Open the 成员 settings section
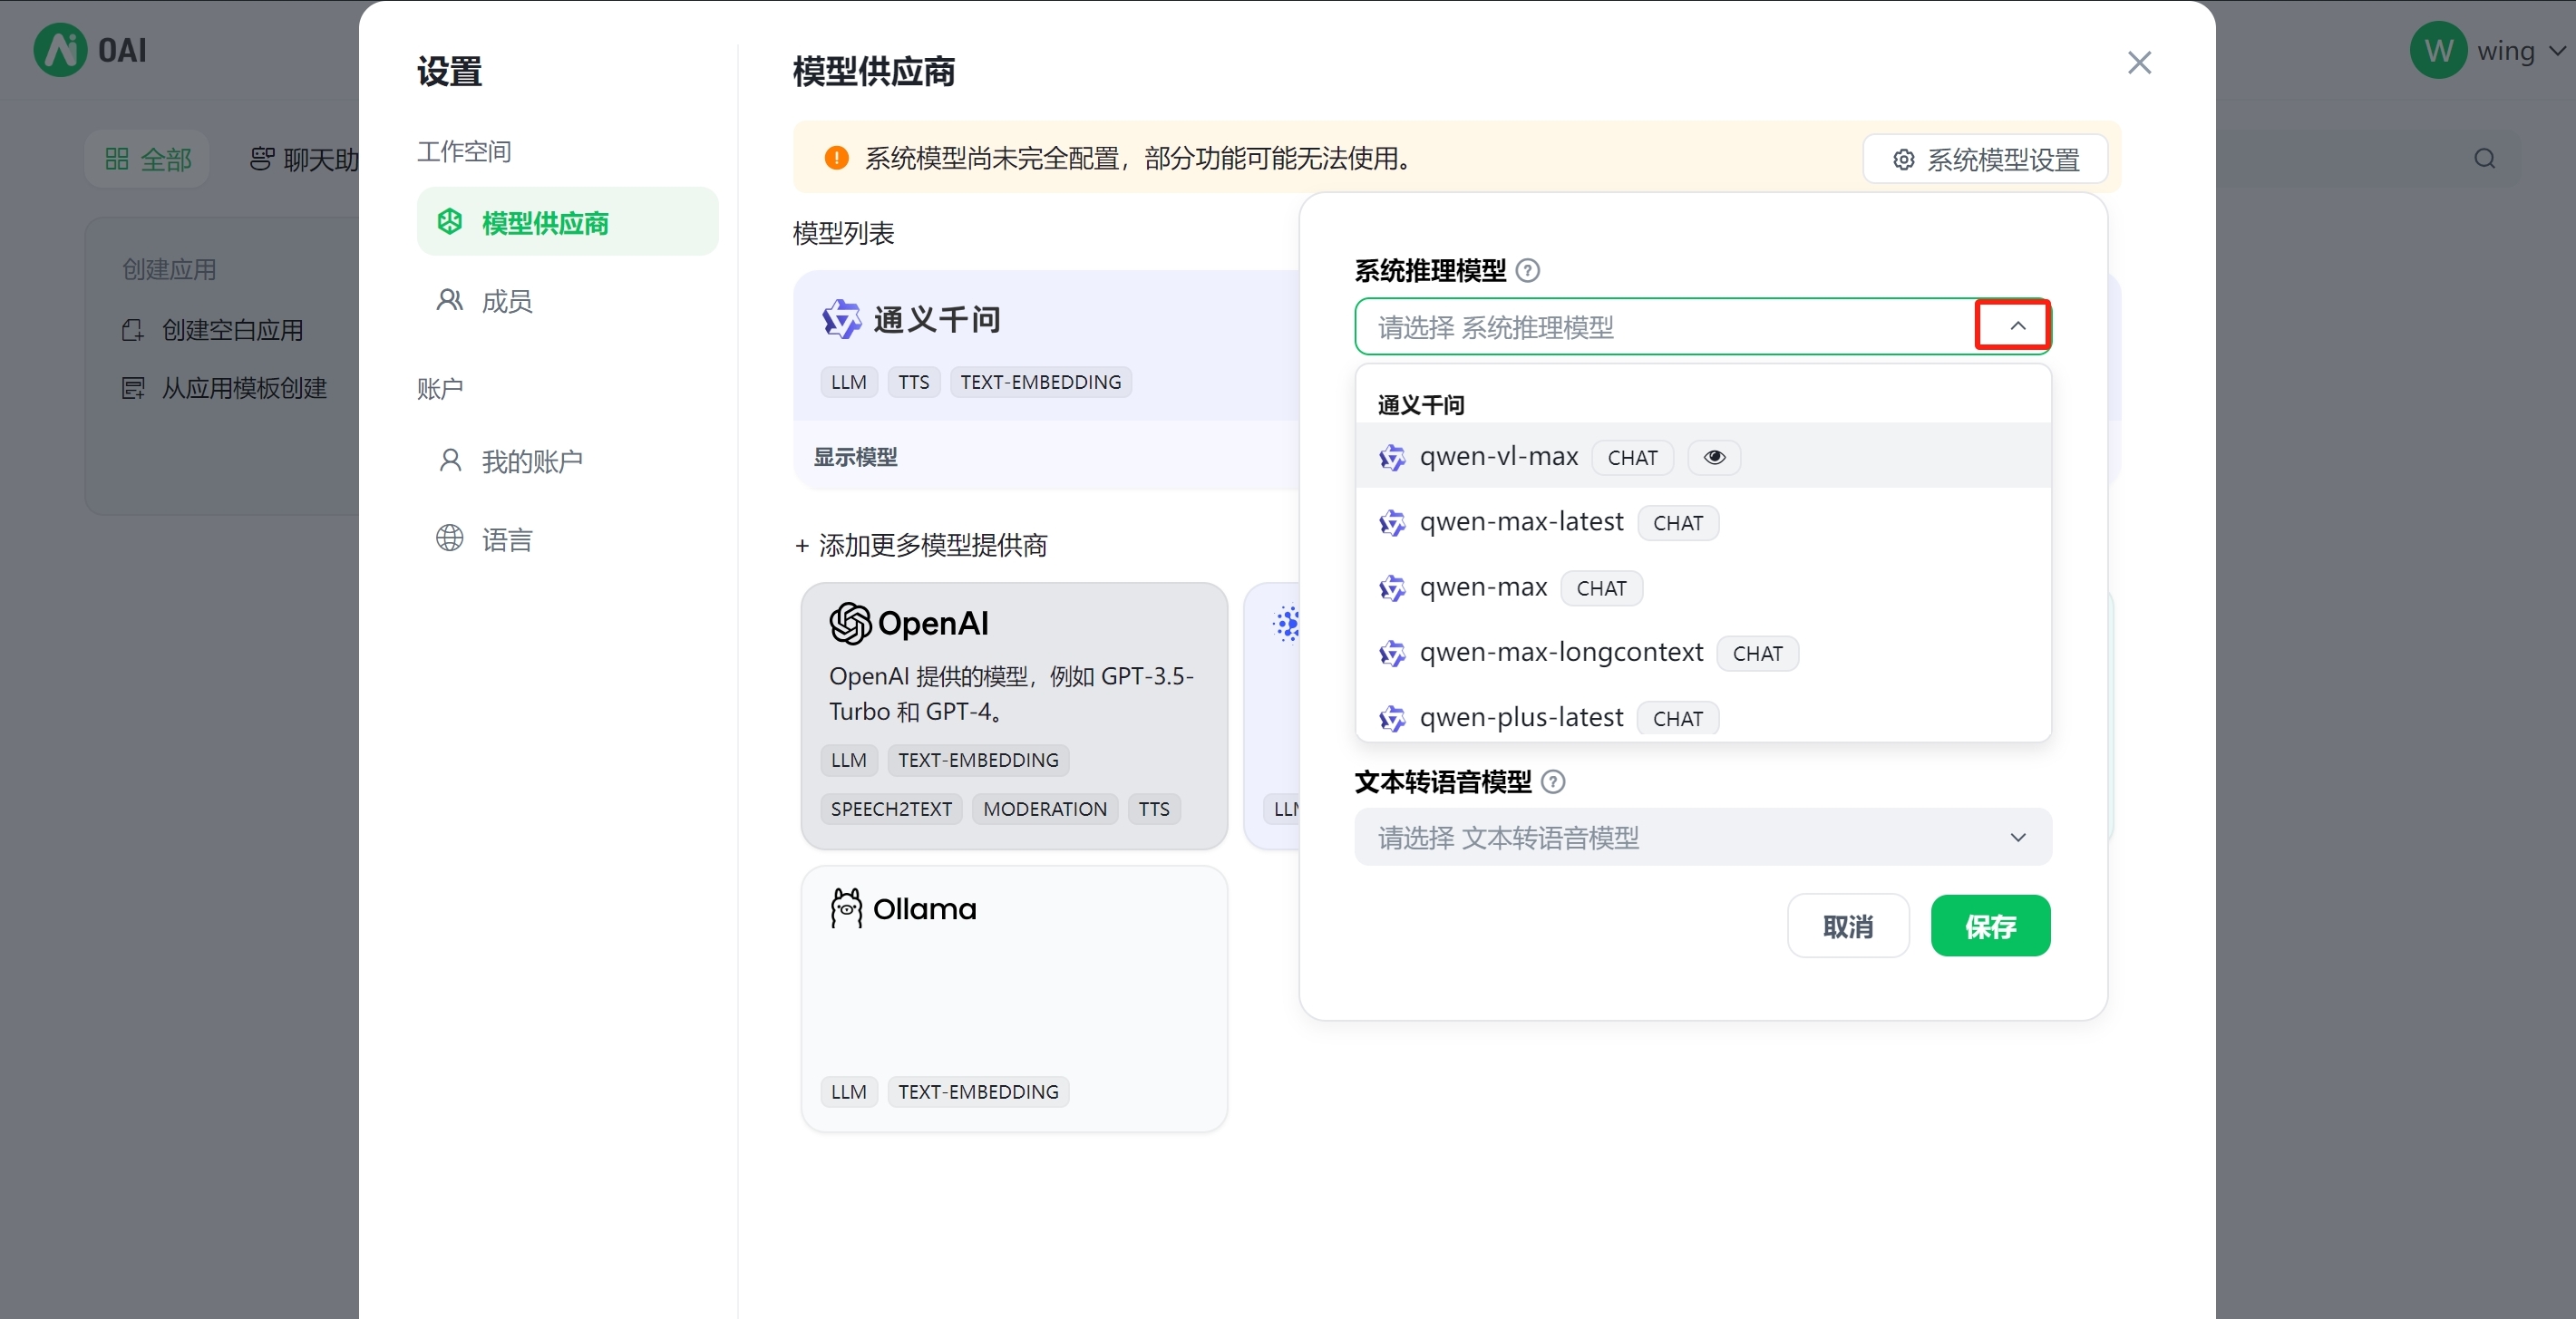This screenshot has height=1319, width=2576. 567,300
